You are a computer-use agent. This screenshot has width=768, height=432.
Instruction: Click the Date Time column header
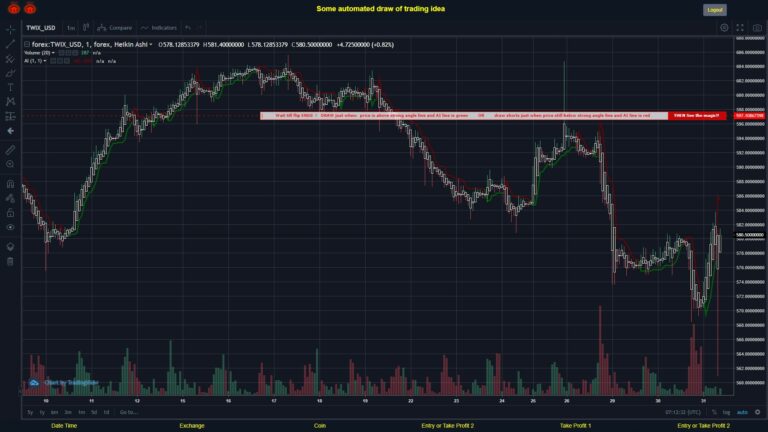click(x=64, y=426)
